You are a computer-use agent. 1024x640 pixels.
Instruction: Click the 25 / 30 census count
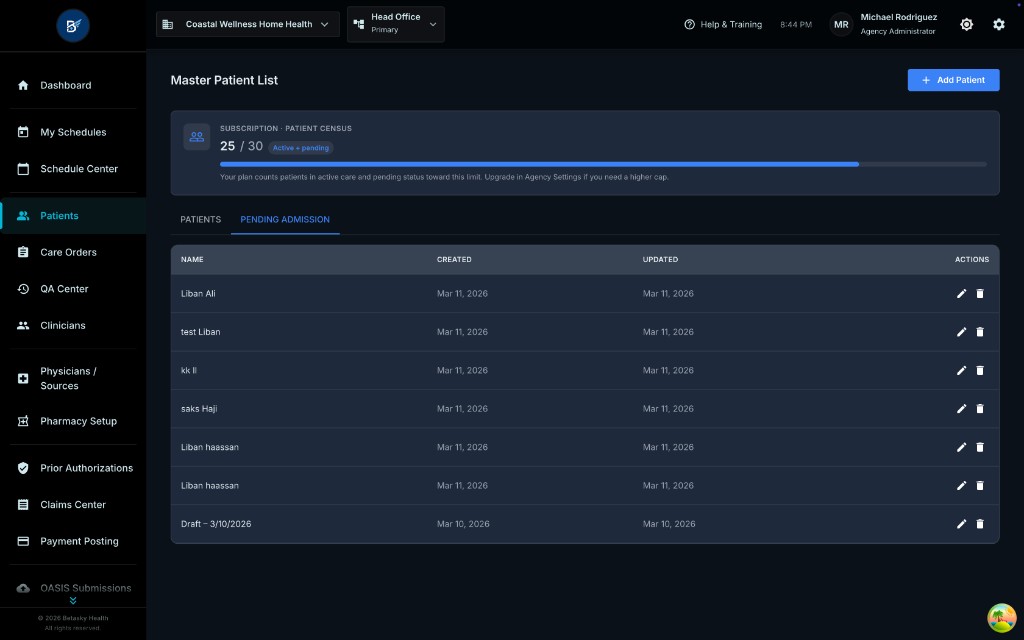click(x=241, y=146)
